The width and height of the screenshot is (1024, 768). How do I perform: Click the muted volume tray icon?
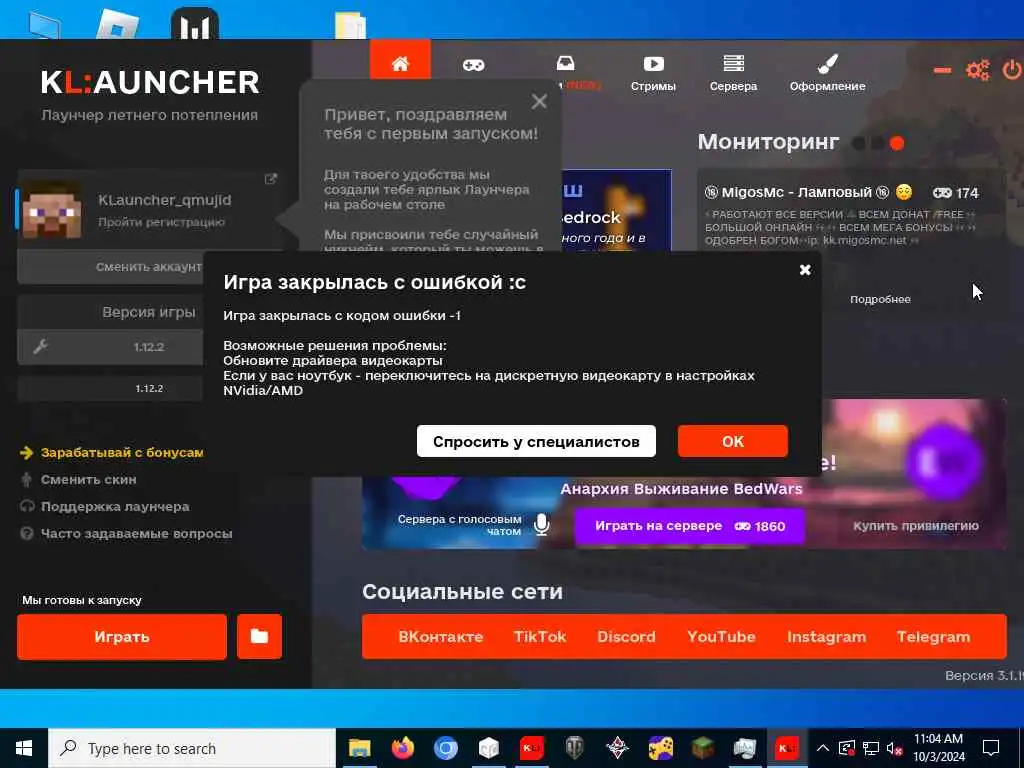pyautogui.click(x=894, y=748)
